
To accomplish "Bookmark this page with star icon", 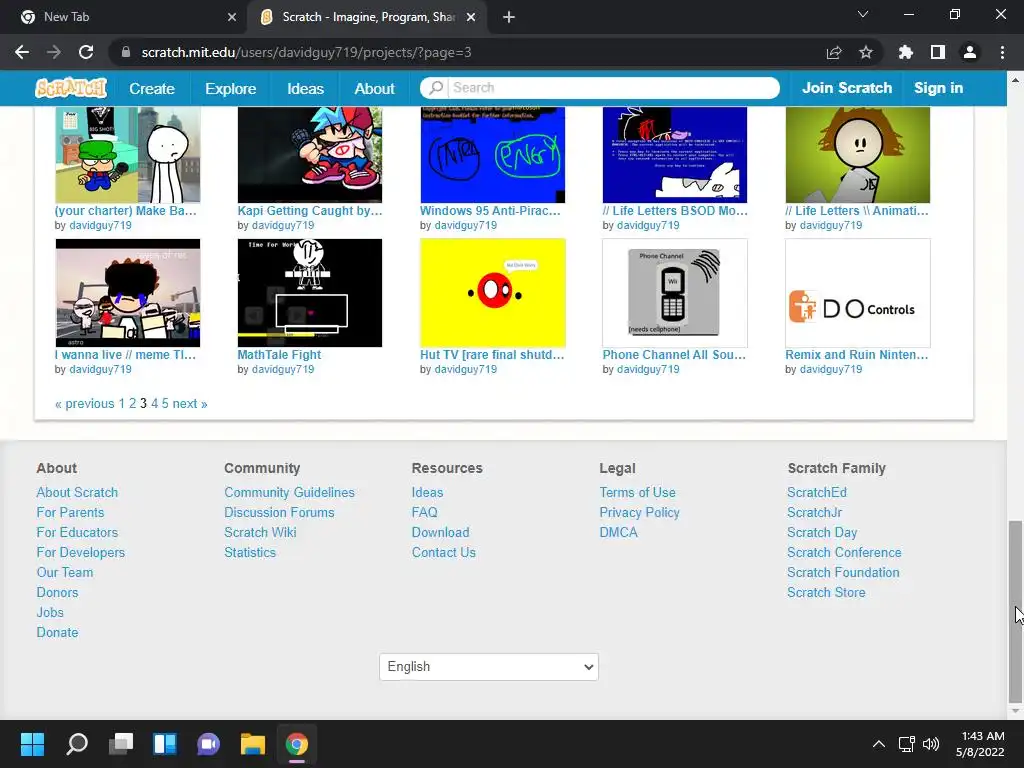I will pos(866,52).
